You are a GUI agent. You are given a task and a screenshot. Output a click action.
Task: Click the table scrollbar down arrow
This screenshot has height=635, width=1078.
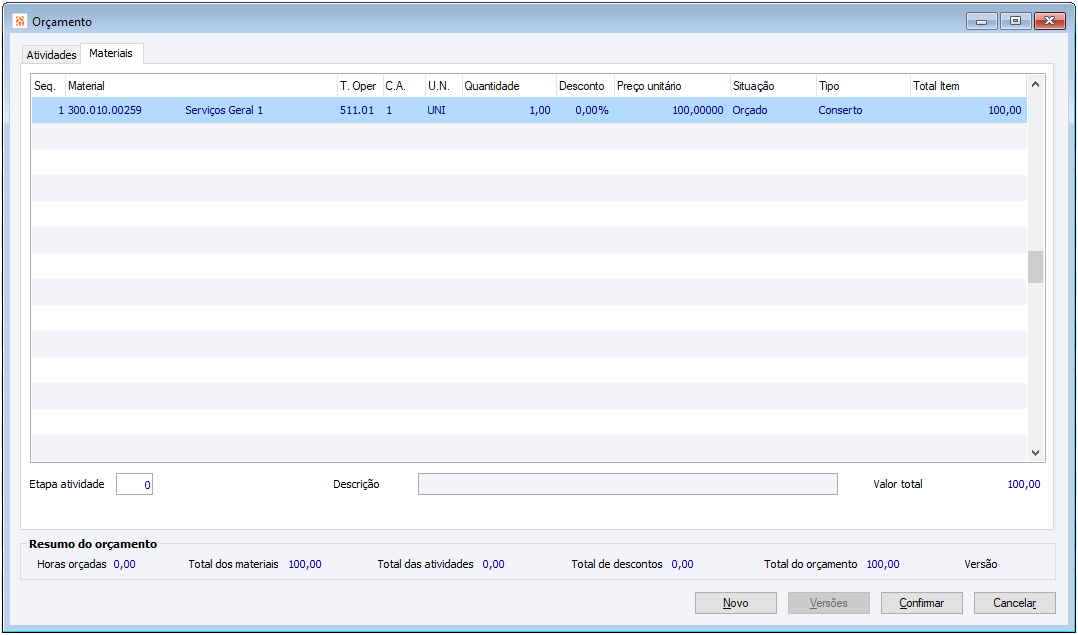point(1035,453)
